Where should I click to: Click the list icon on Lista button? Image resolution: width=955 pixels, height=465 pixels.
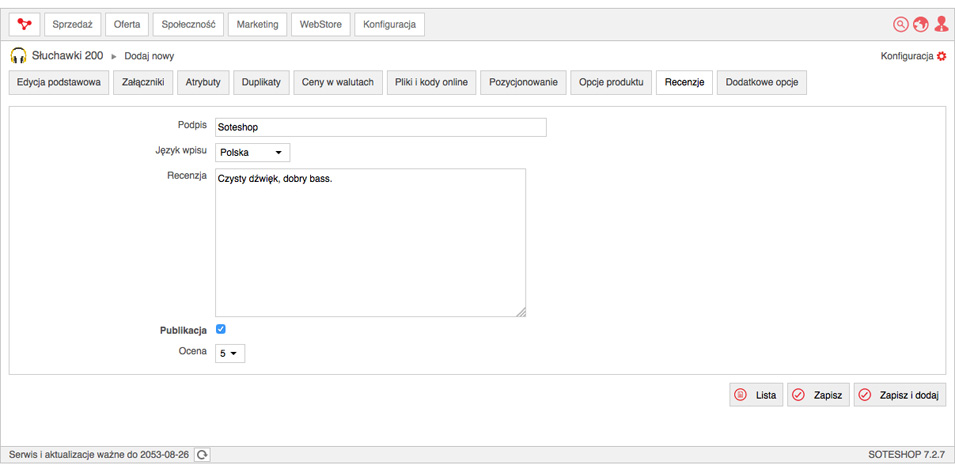740,395
